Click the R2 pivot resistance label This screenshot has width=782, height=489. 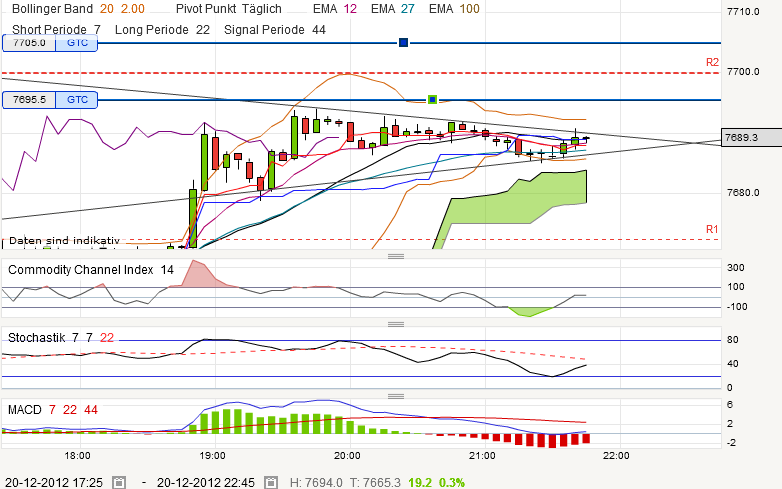[712, 62]
